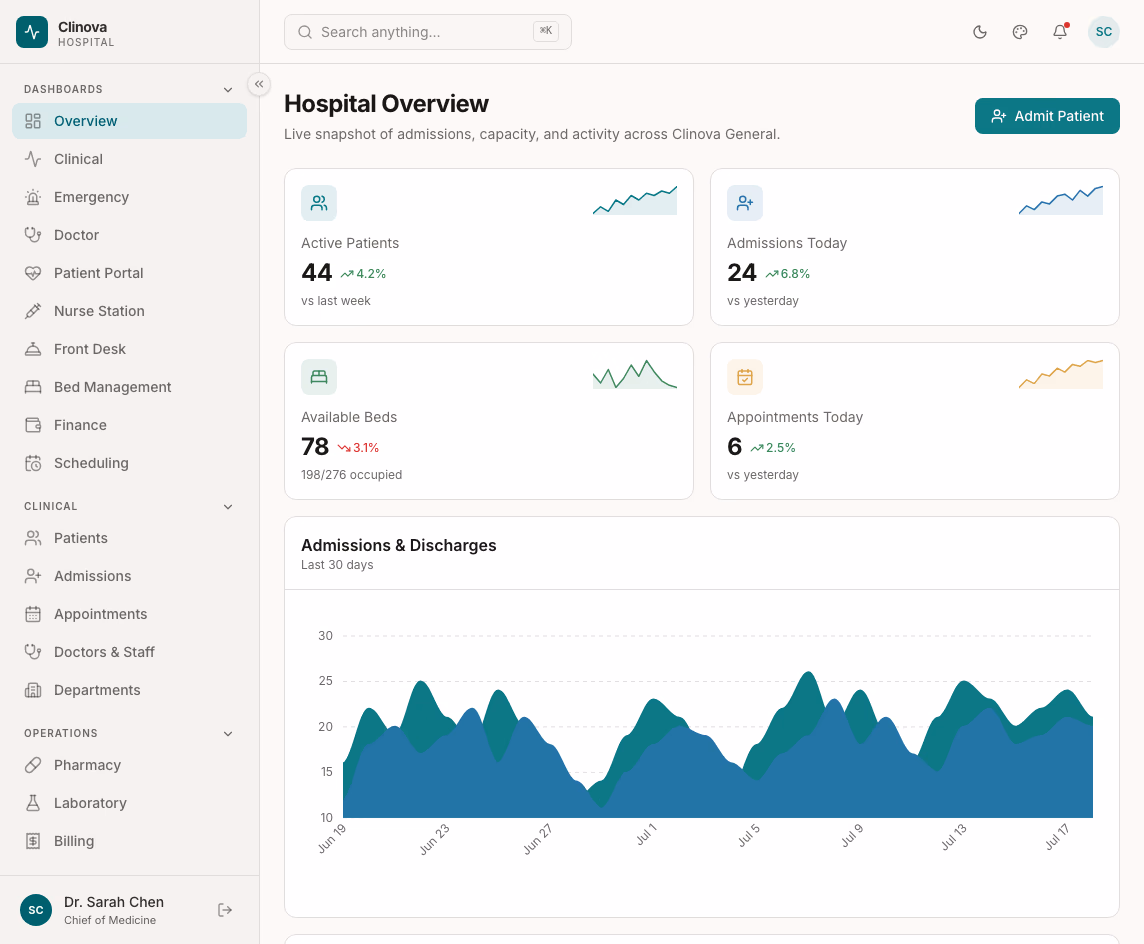Click the Admissions Today person-plus icon
Image resolution: width=1144 pixels, height=944 pixels.
745,203
